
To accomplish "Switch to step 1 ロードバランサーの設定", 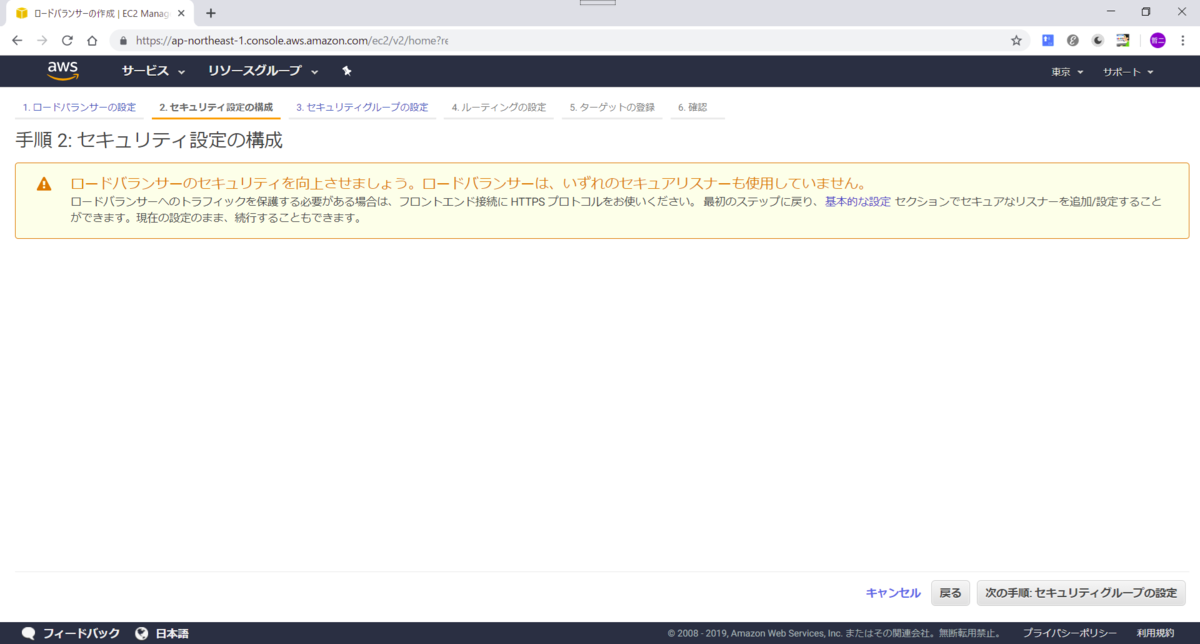I will pyautogui.click(x=79, y=106).
